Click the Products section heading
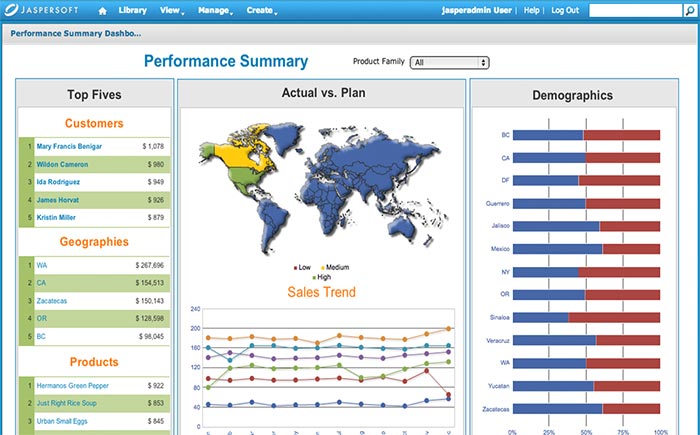Viewport: 700px width, 435px height. [x=94, y=362]
